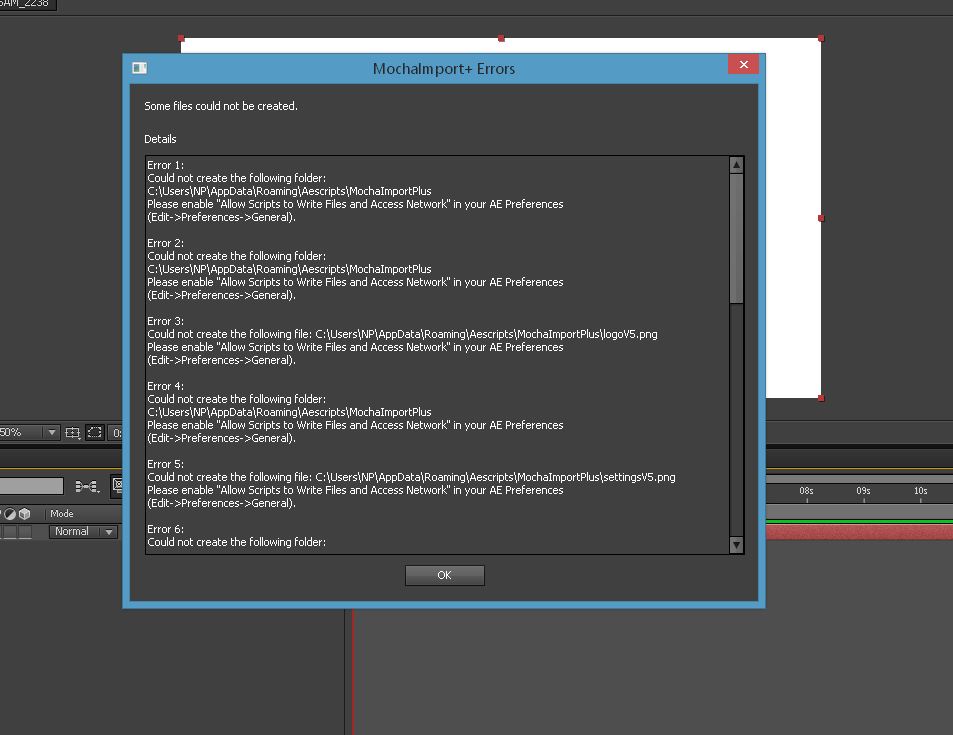Click the top-left red layer handle
The width and height of the screenshot is (953, 735).
181,38
